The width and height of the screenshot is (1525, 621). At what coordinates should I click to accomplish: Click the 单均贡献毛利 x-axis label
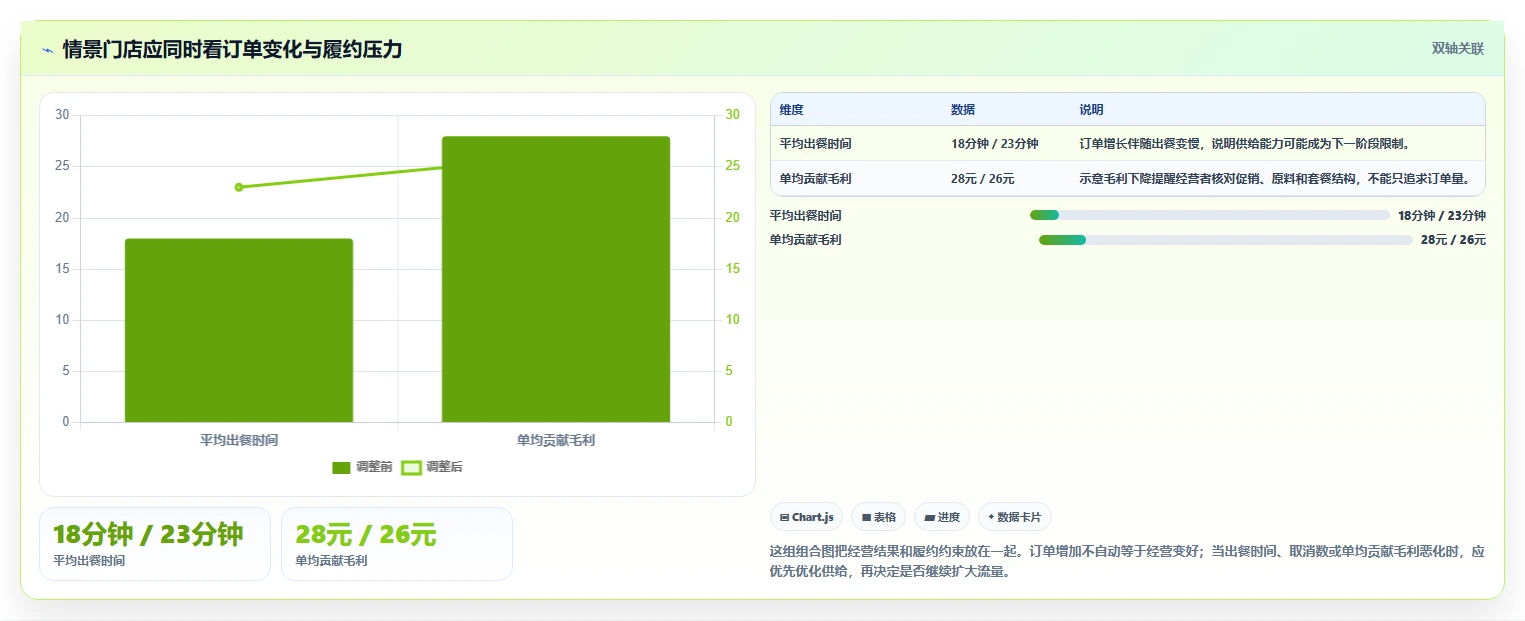point(556,440)
